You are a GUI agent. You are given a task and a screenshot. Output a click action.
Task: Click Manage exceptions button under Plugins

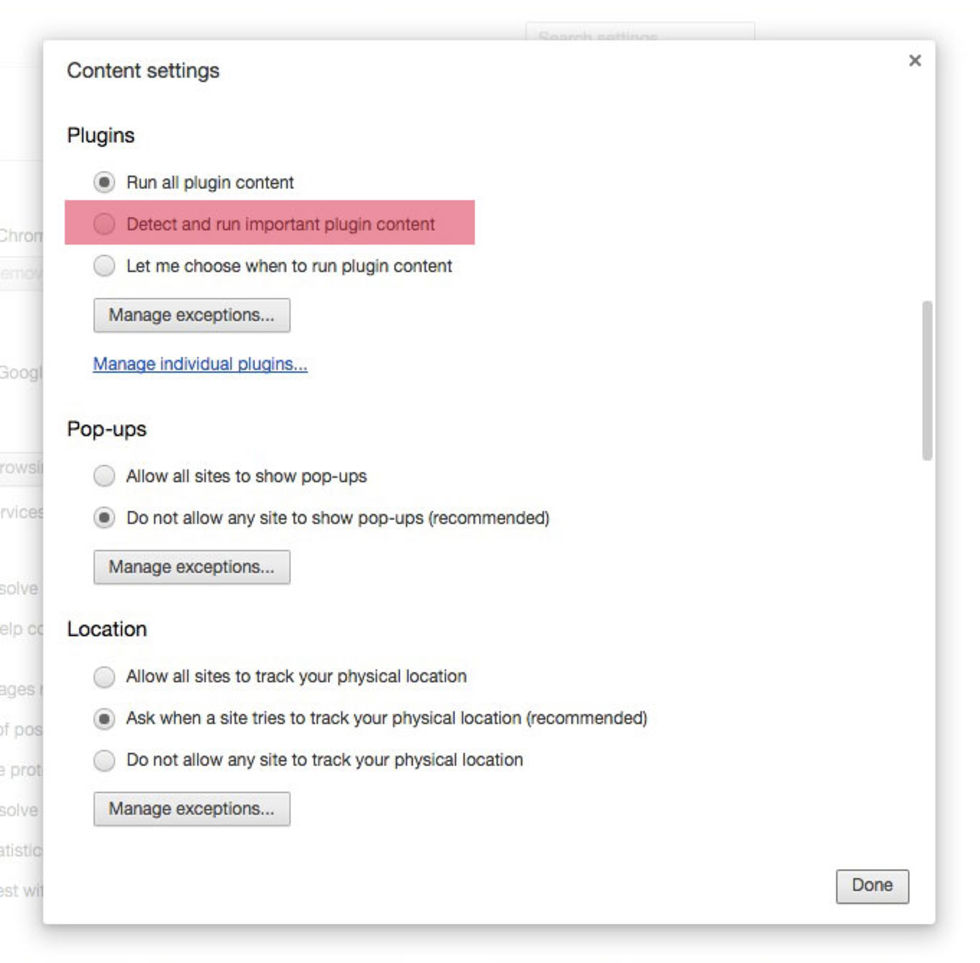[191, 316]
